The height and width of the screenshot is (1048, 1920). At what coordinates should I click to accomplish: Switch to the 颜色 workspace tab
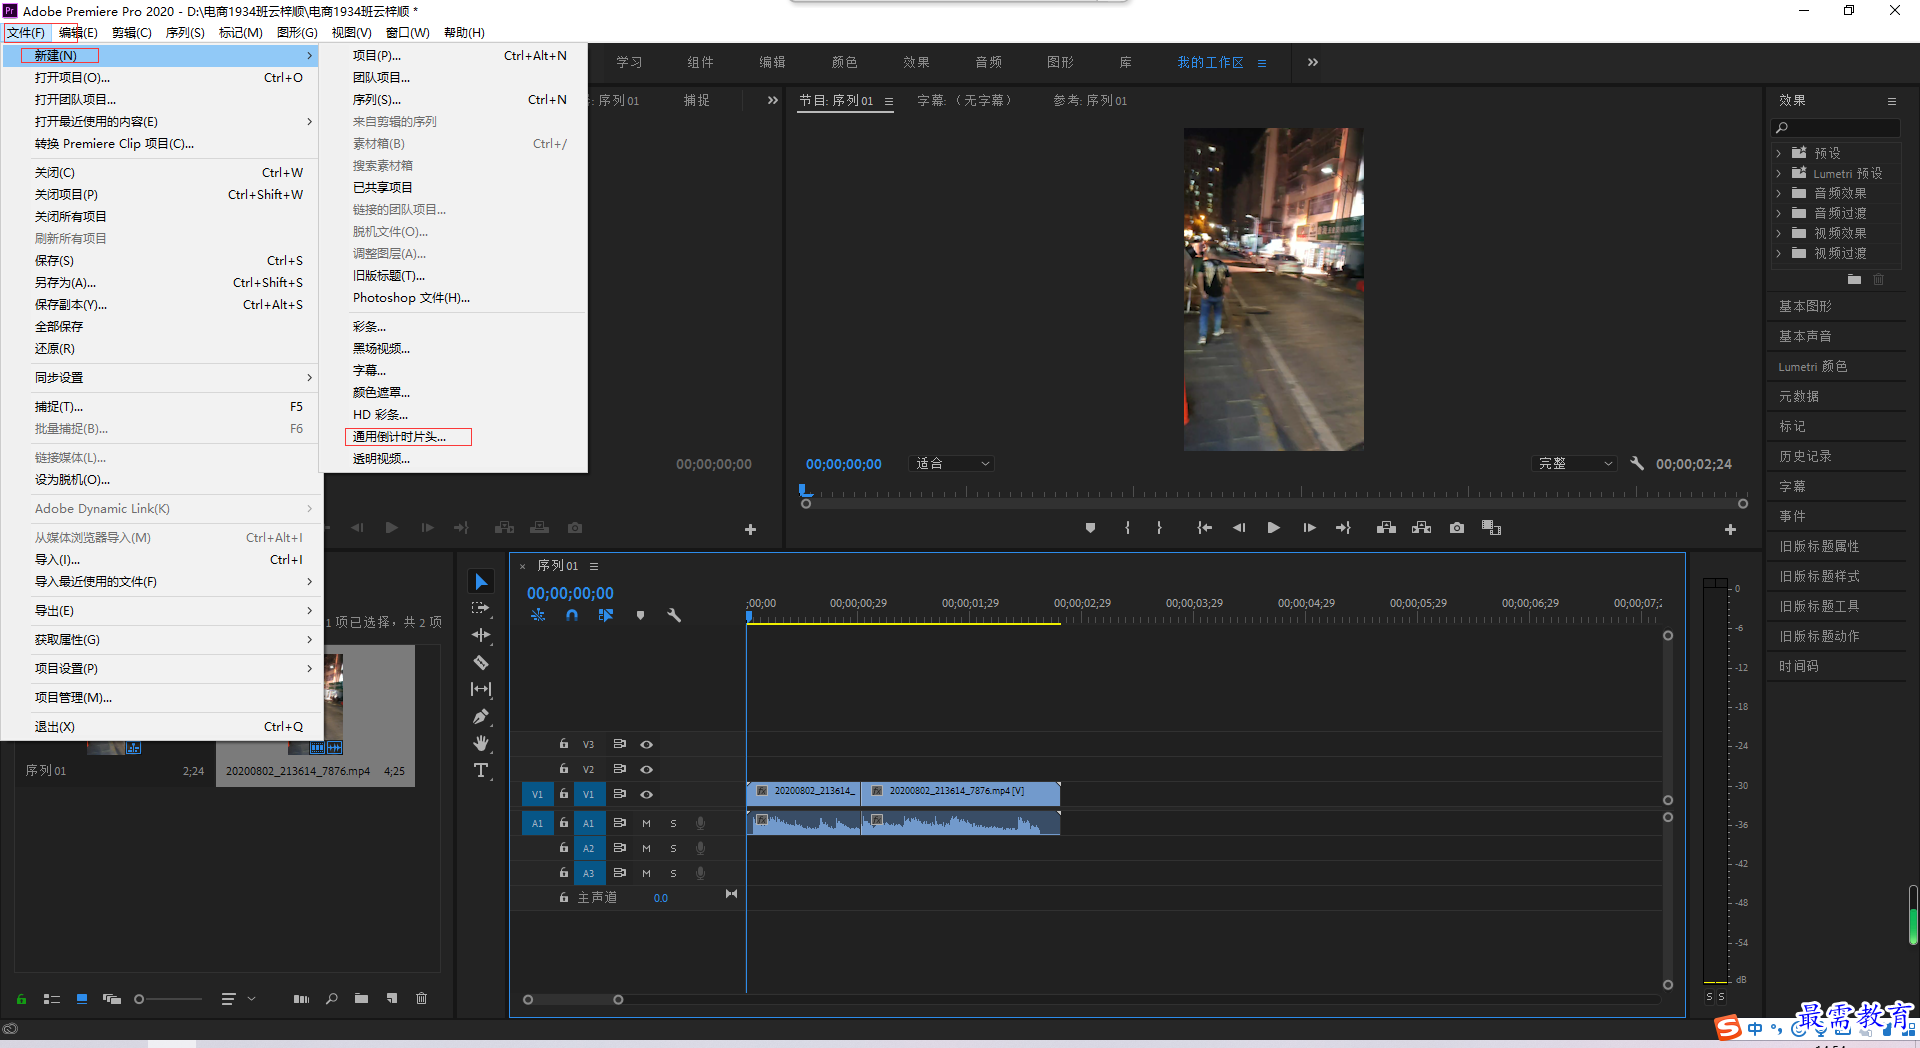(844, 62)
